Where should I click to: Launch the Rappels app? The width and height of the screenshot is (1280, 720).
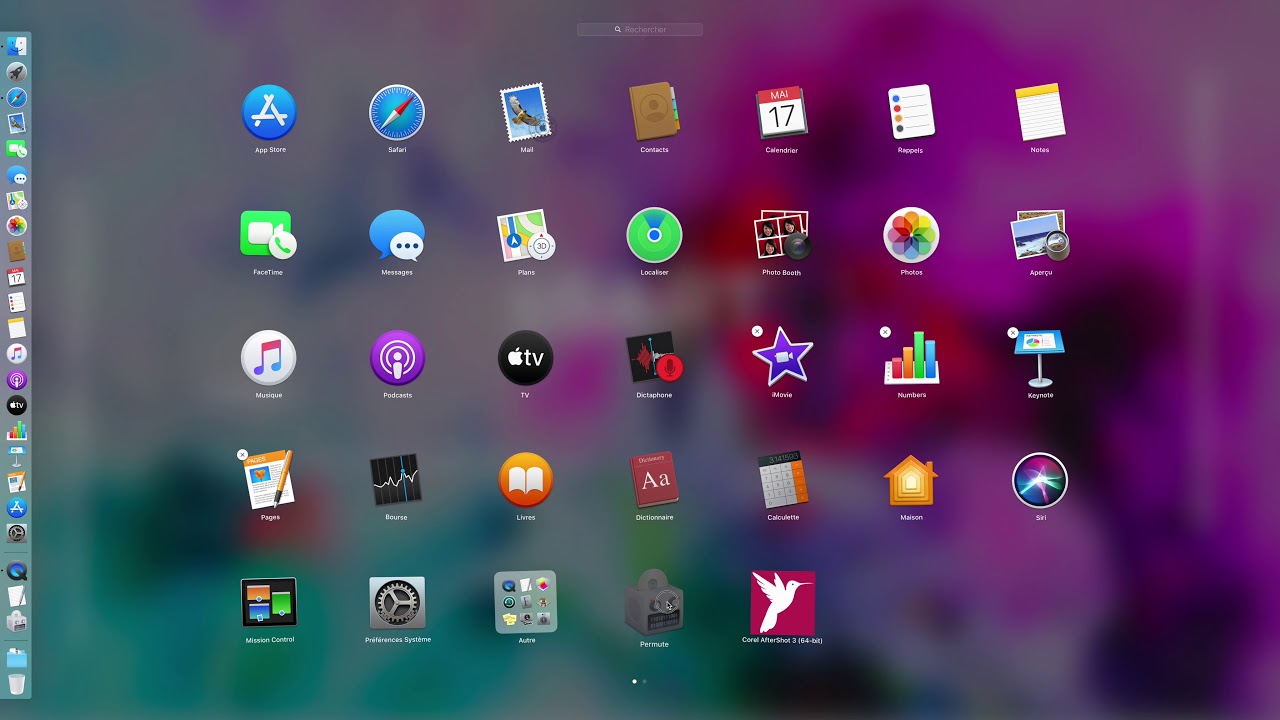[x=911, y=112]
